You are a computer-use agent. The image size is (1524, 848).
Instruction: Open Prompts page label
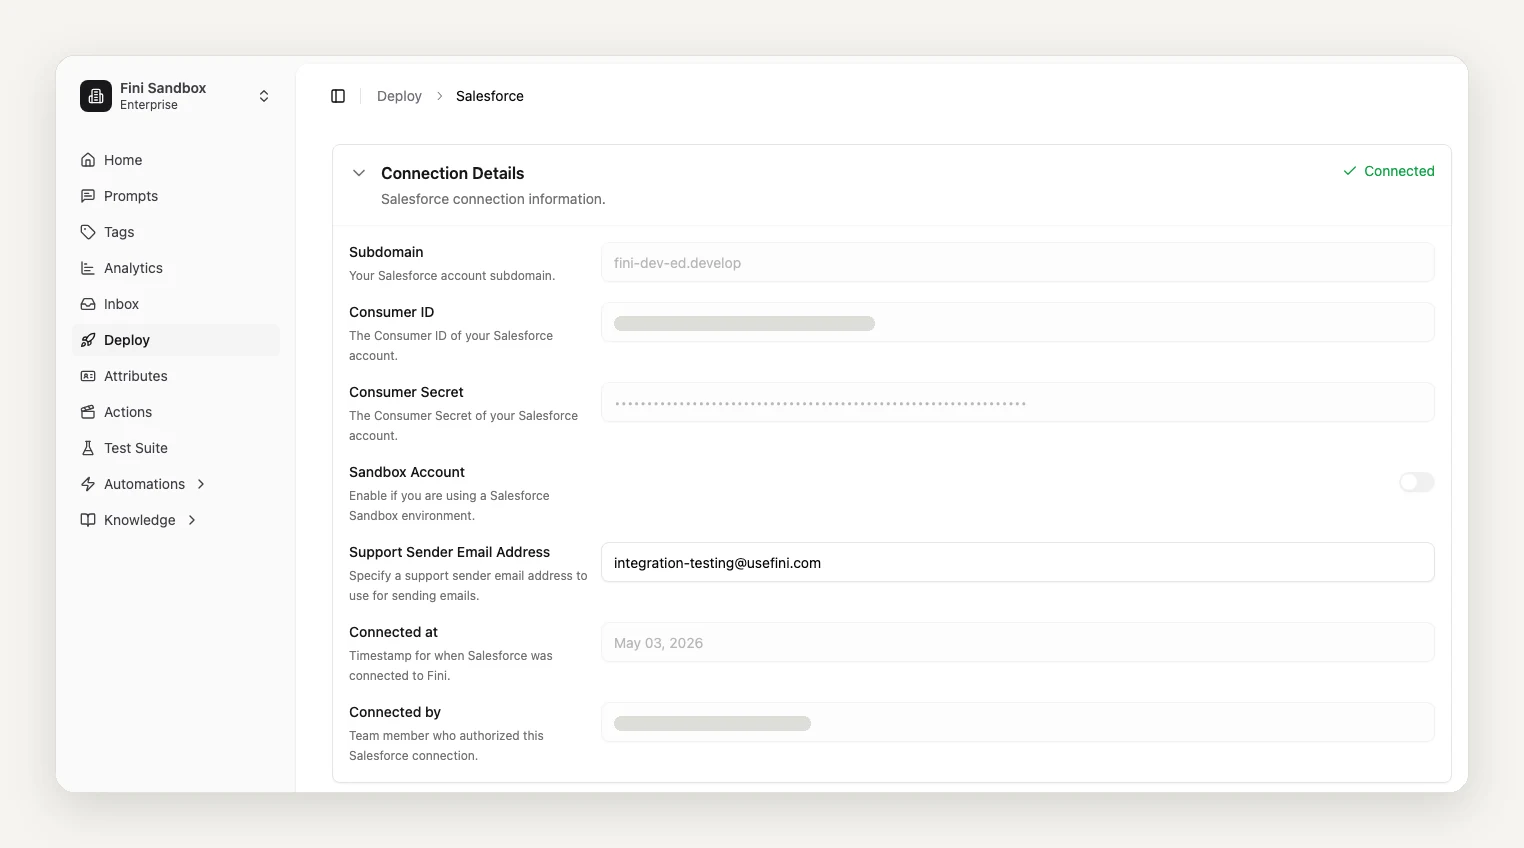click(x=131, y=196)
